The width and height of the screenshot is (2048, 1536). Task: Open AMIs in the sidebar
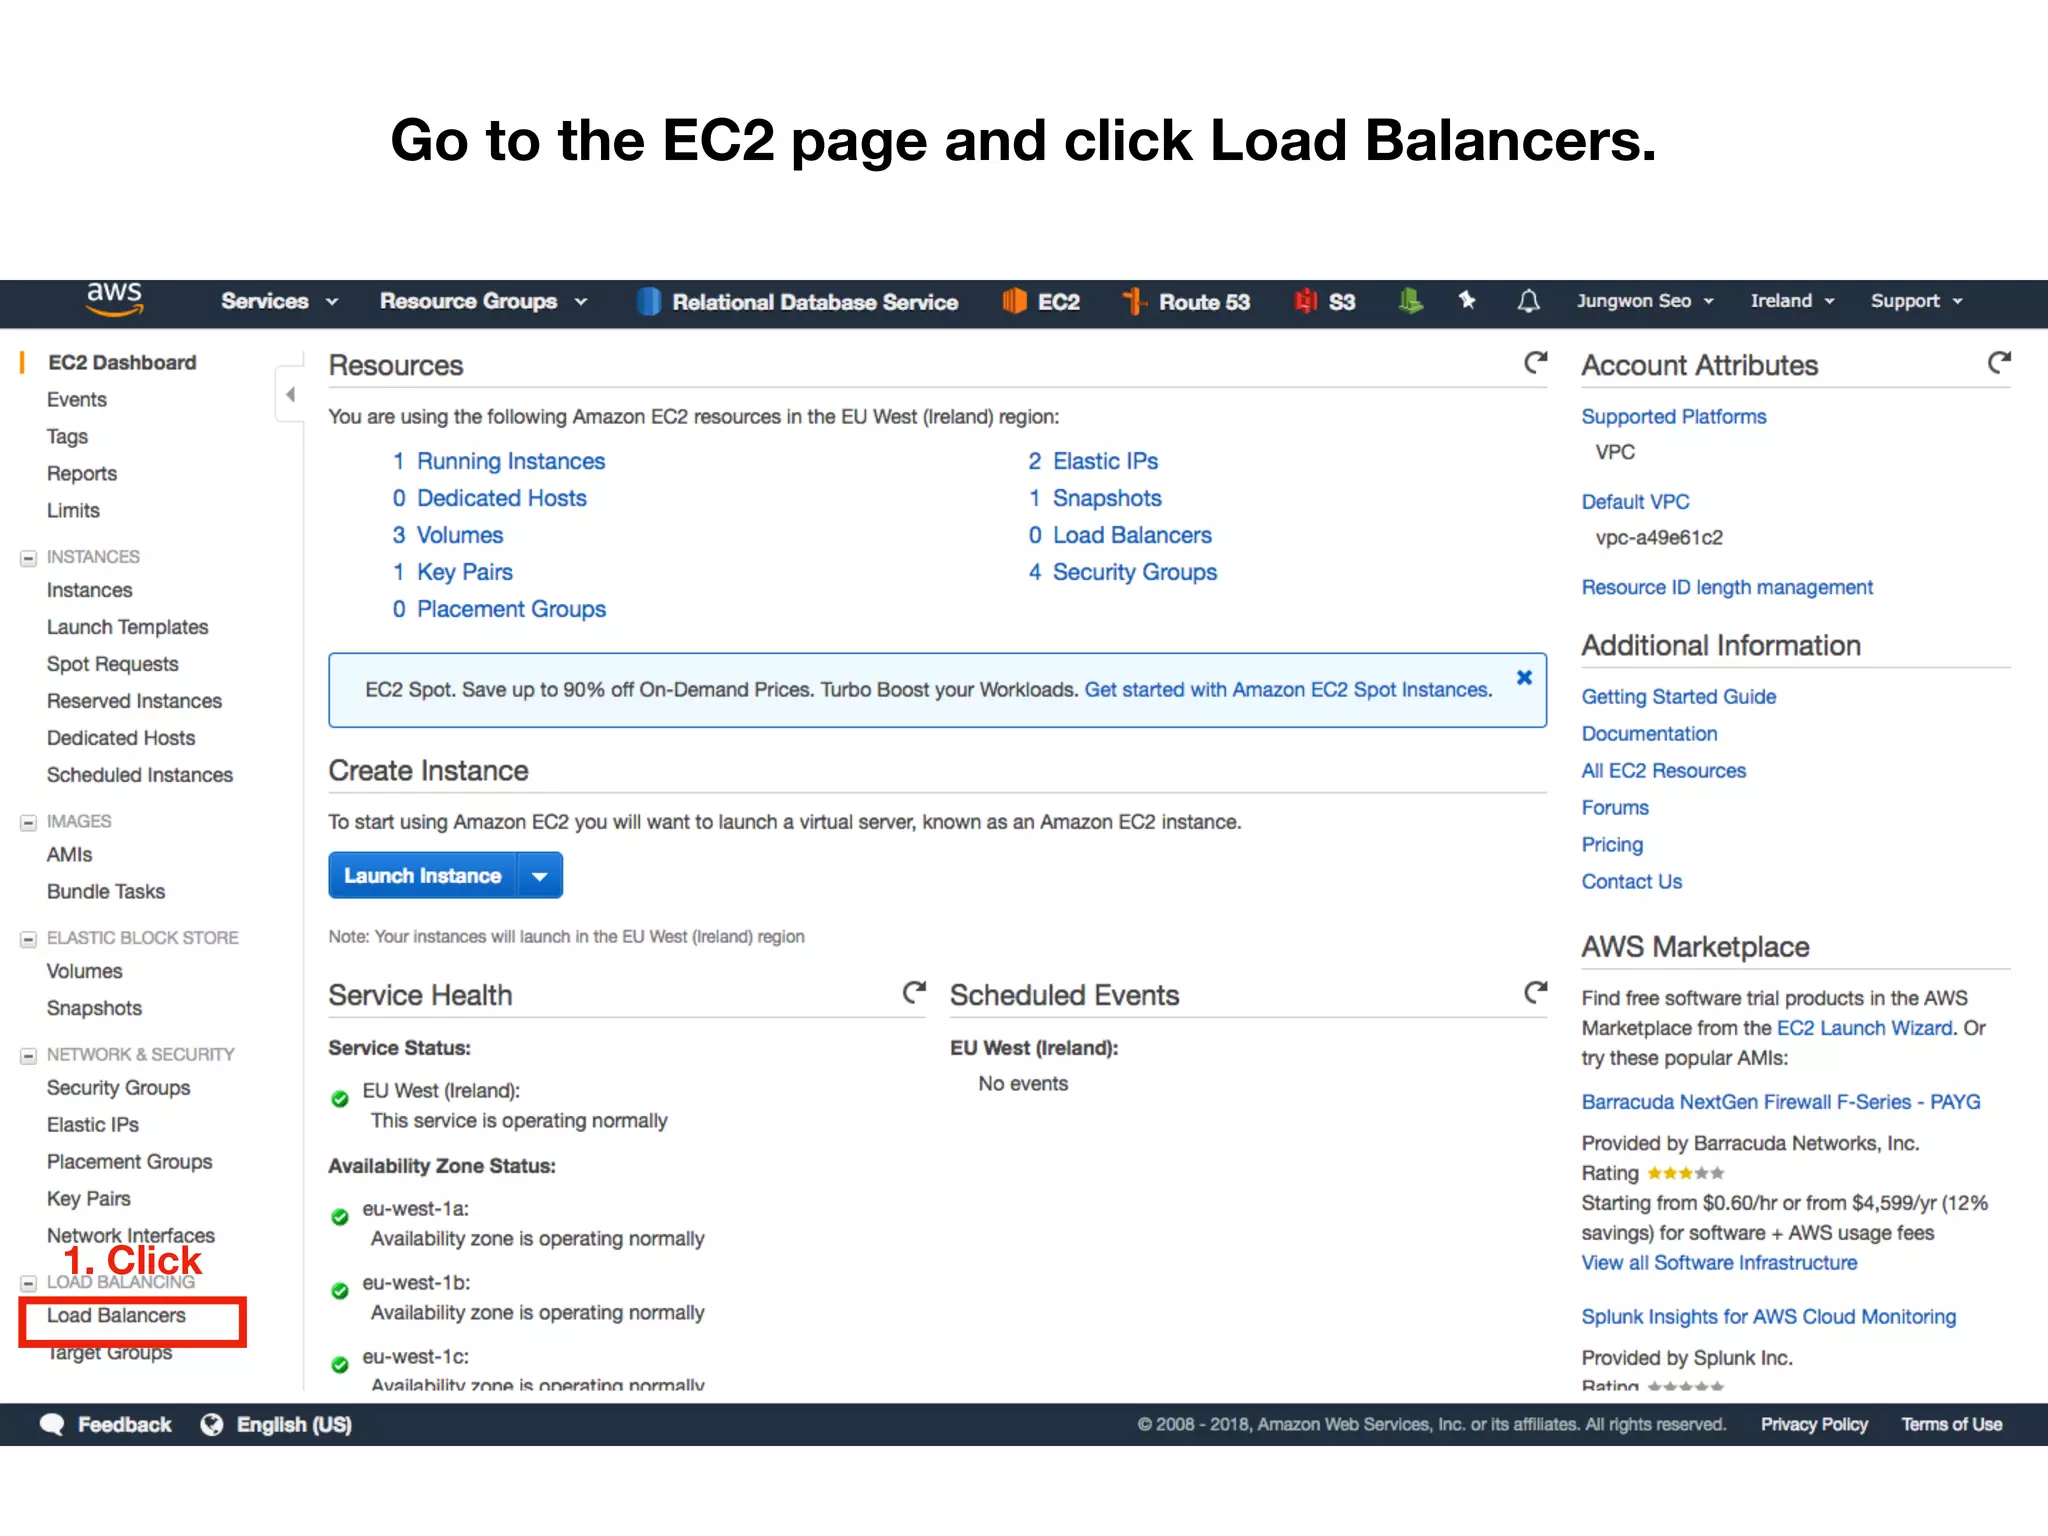69,854
